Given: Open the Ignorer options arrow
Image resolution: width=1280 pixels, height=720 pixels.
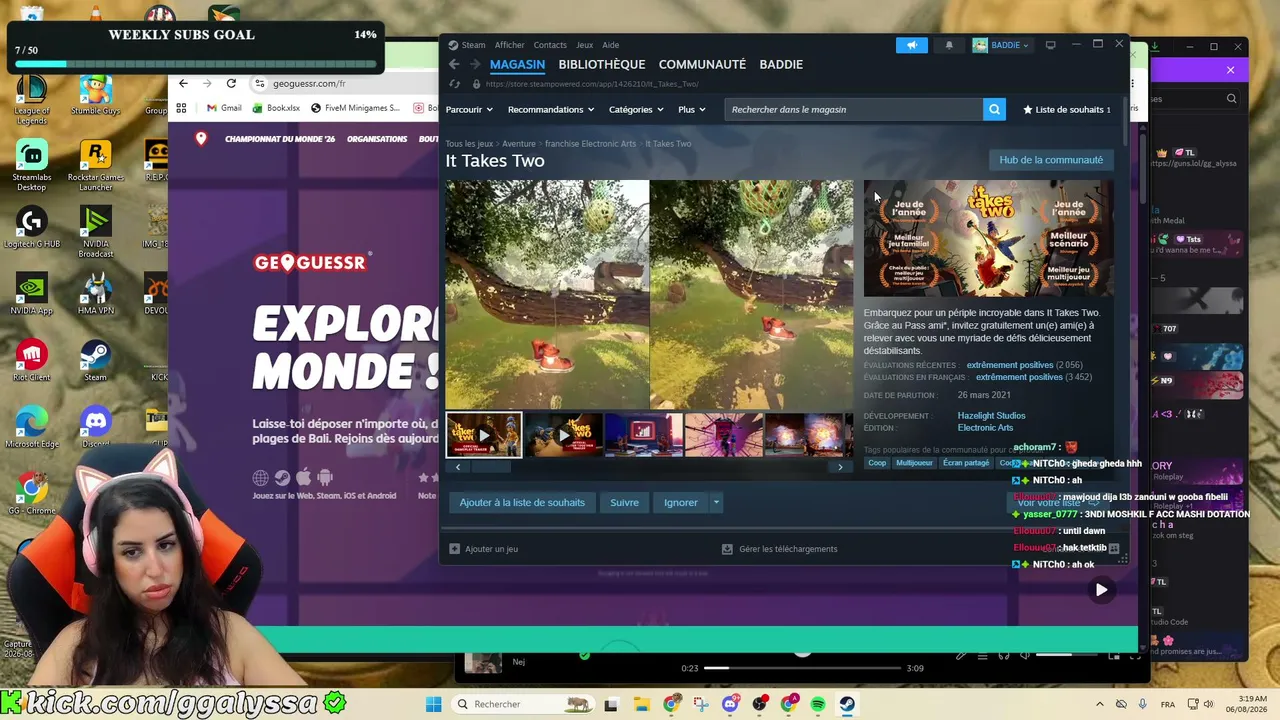Looking at the screenshot, I should tap(716, 502).
